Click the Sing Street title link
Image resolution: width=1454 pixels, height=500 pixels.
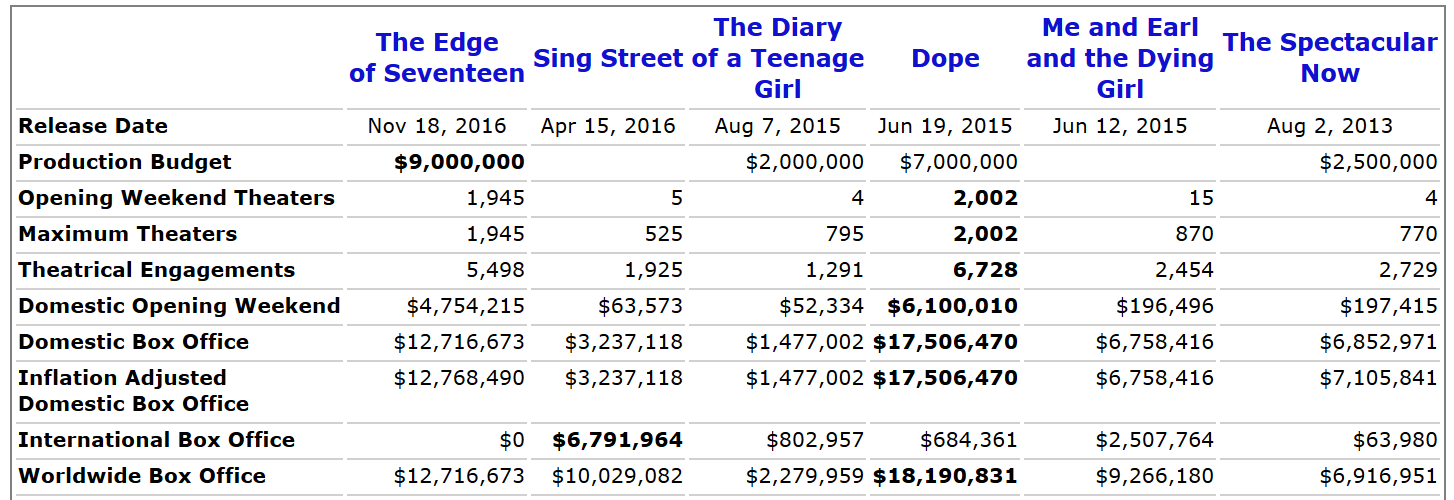tap(608, 59)
